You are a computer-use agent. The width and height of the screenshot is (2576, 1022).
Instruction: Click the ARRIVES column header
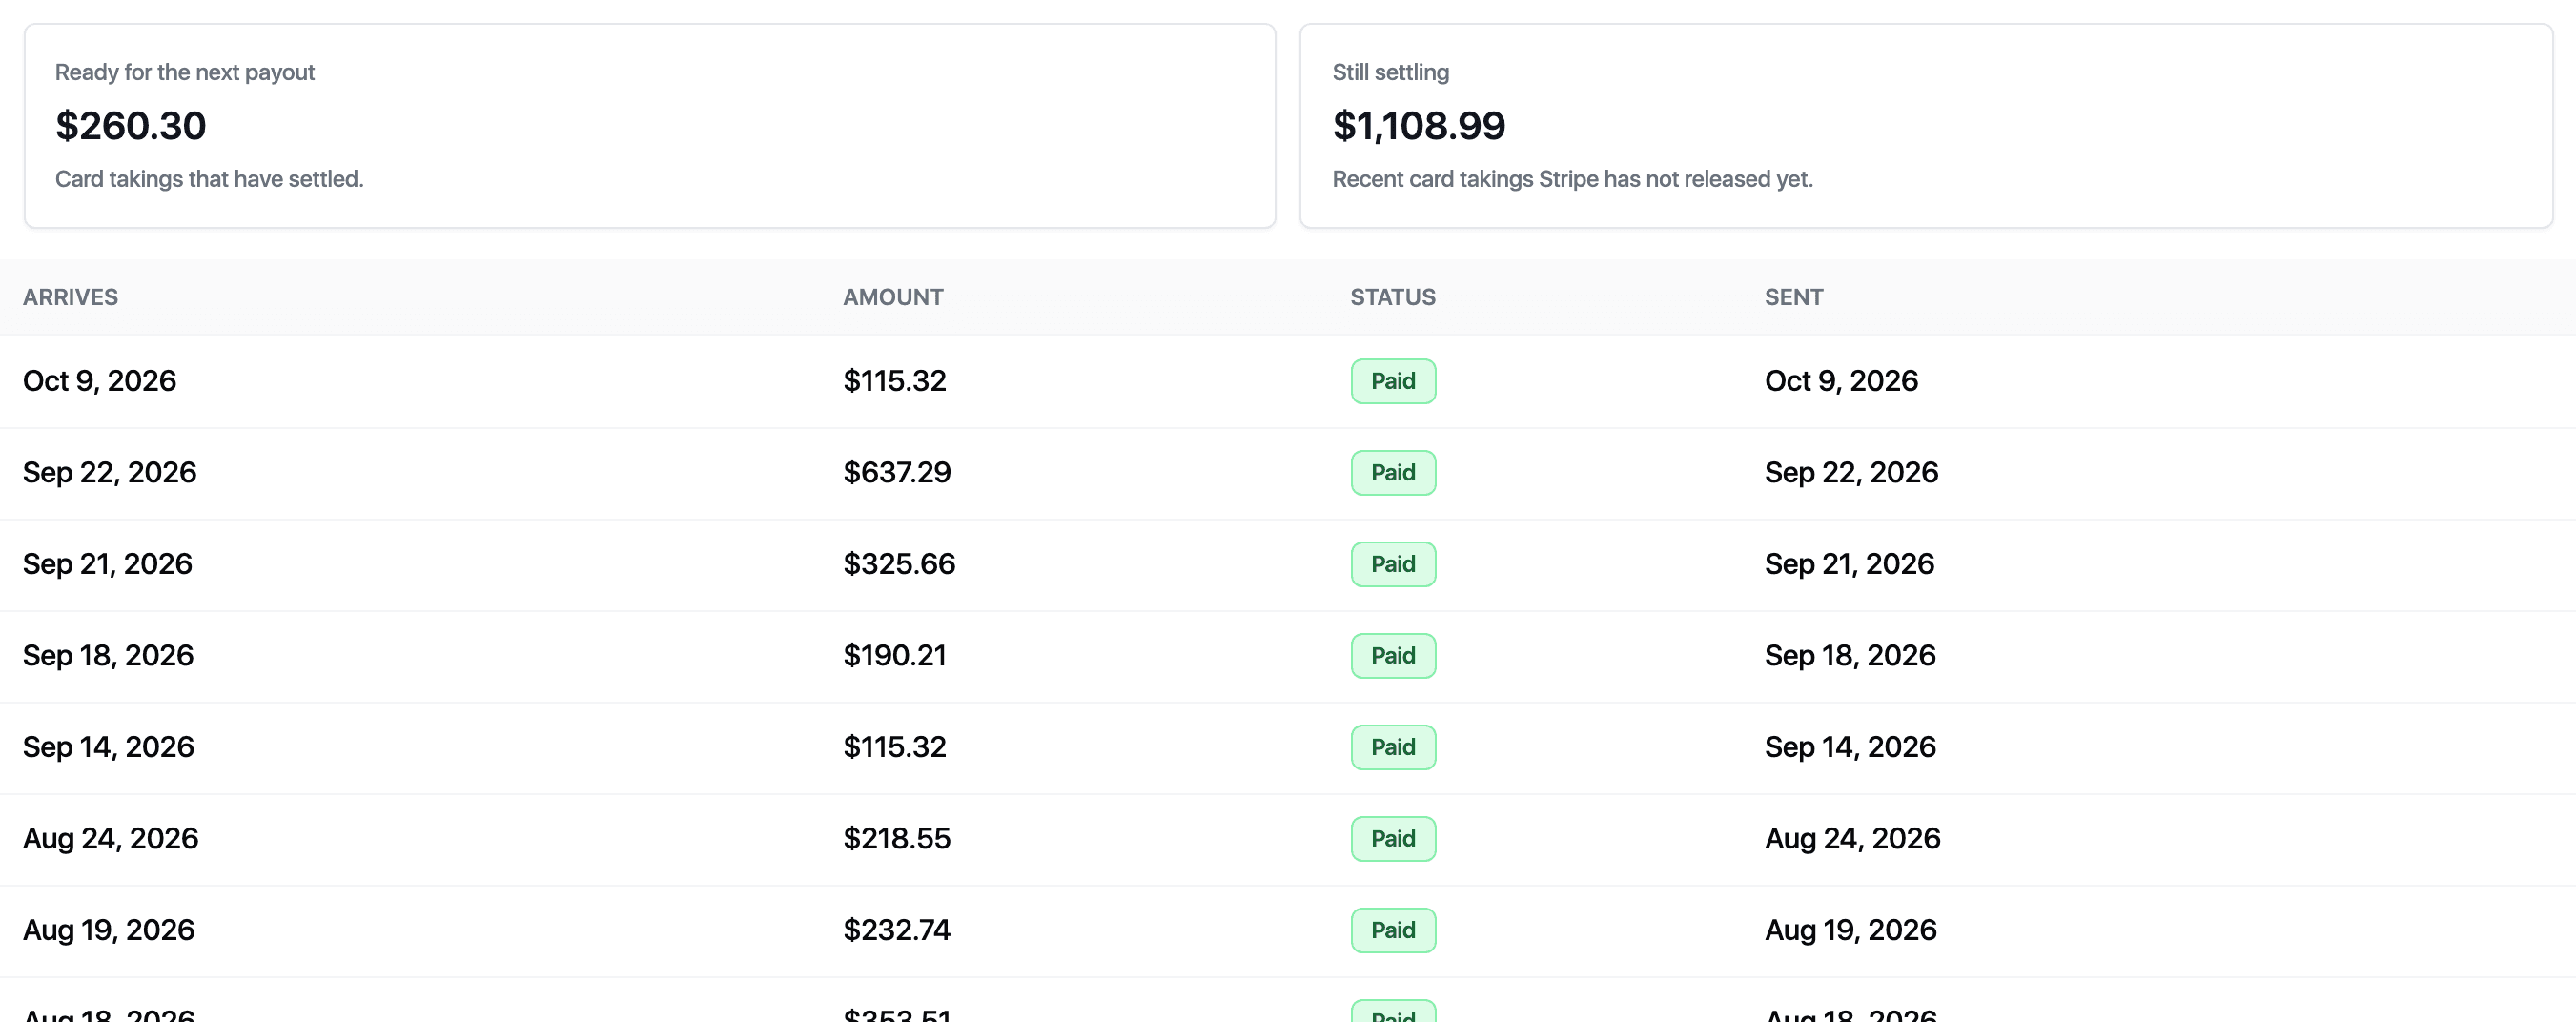[x=70, y=297]
